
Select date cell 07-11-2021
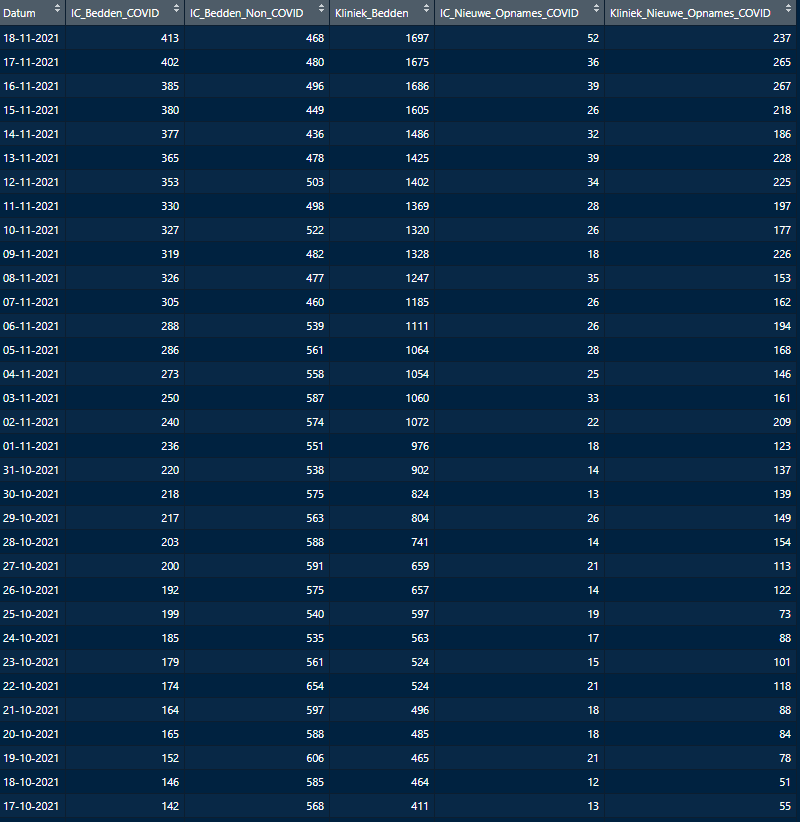pyautogui.click(x=31, y=302)
